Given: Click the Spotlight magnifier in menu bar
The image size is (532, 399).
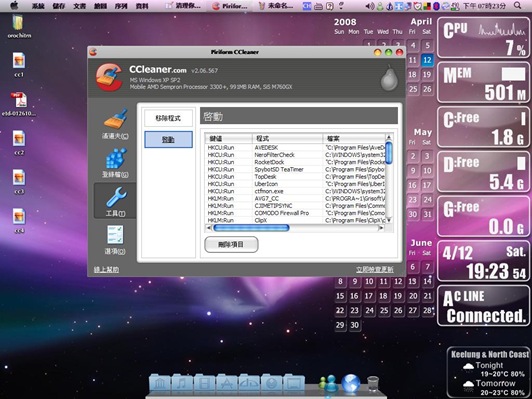Looking at the screenshot, I should click(517, 5).
